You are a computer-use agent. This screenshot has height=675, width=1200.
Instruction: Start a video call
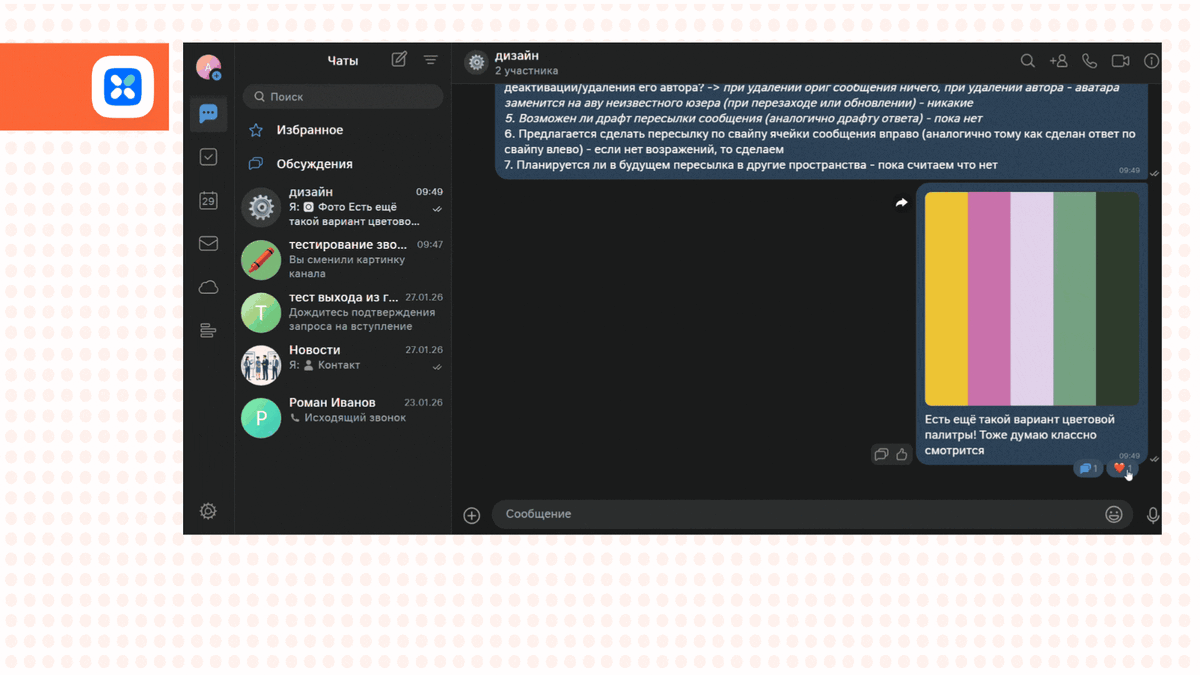pos(1120,62)
